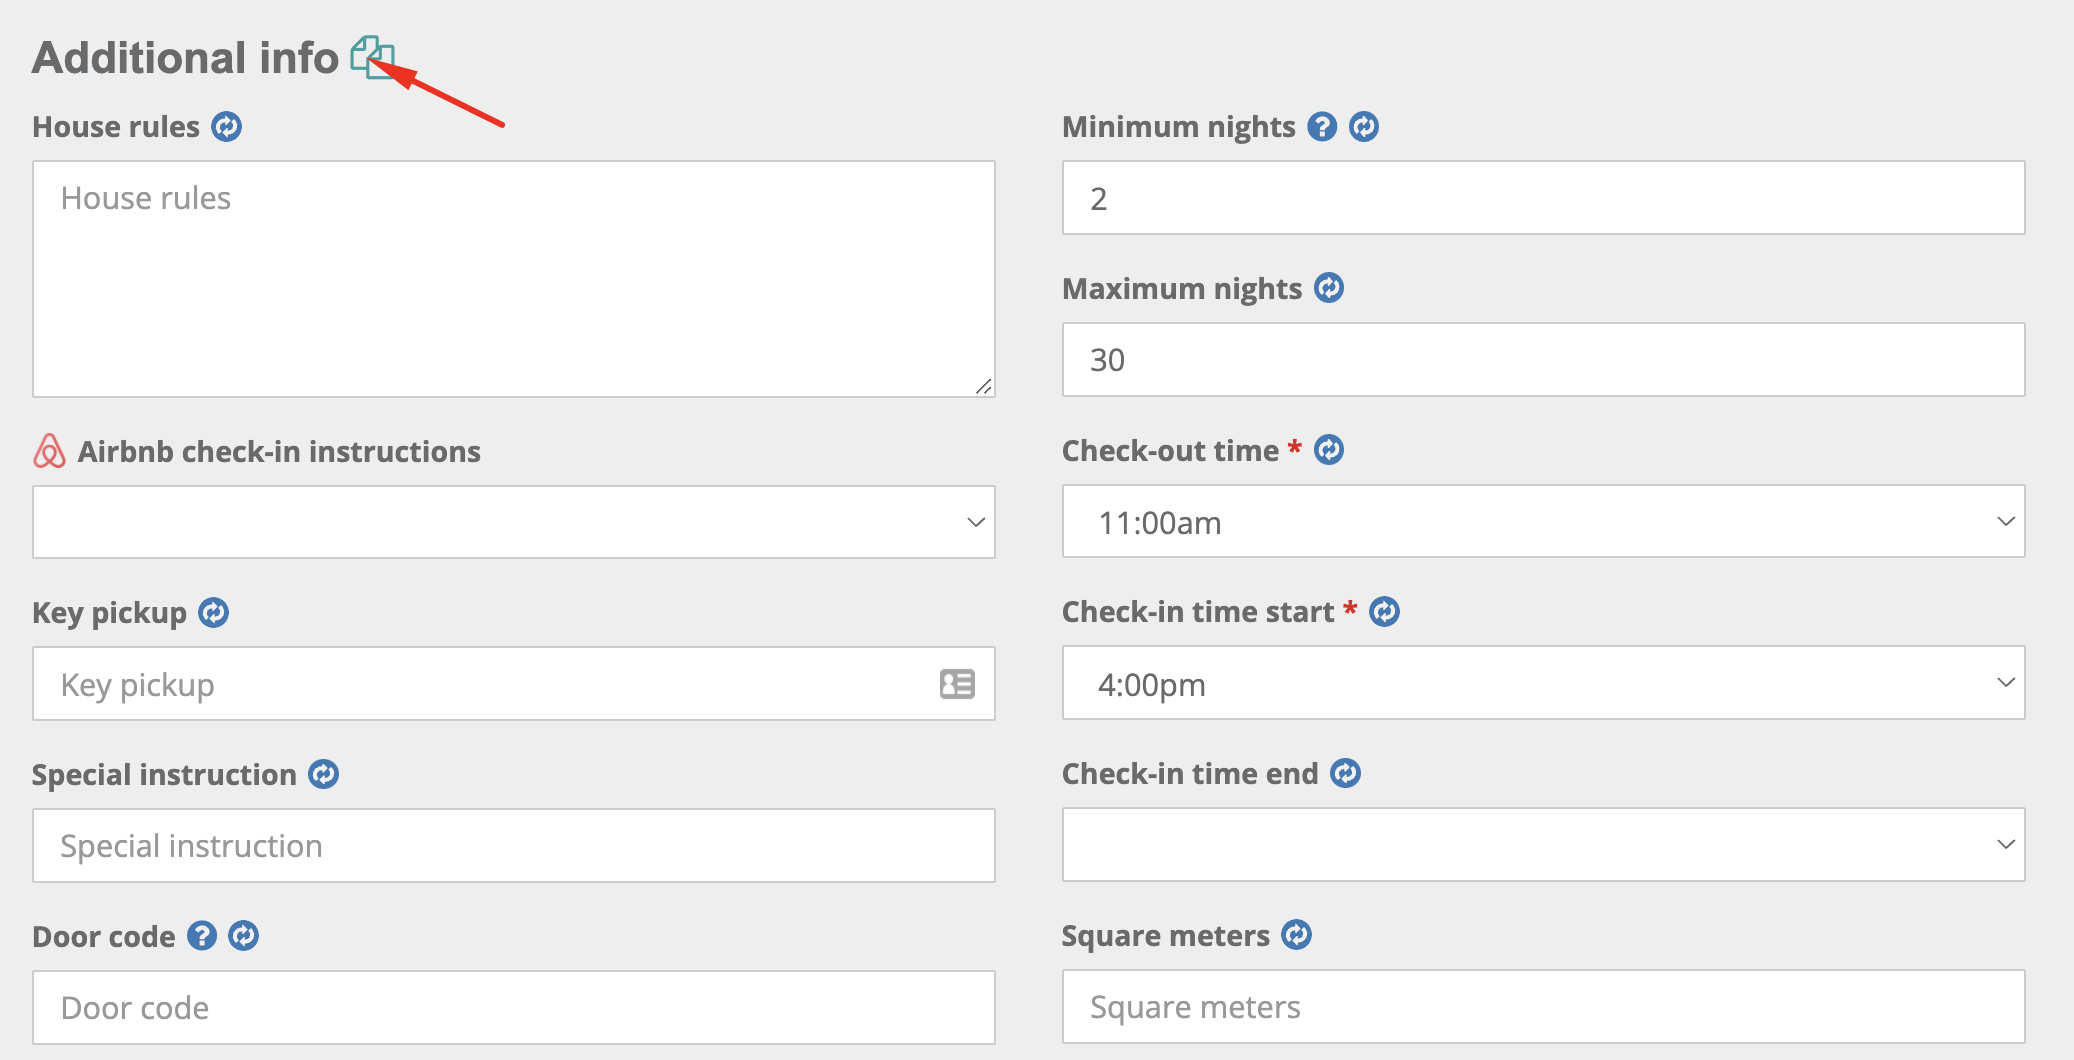Click the sync icon beside Check-out time
The height and width of the screenshot is (1060, 2074).
pyautogui.click(x=1328, y=450)
